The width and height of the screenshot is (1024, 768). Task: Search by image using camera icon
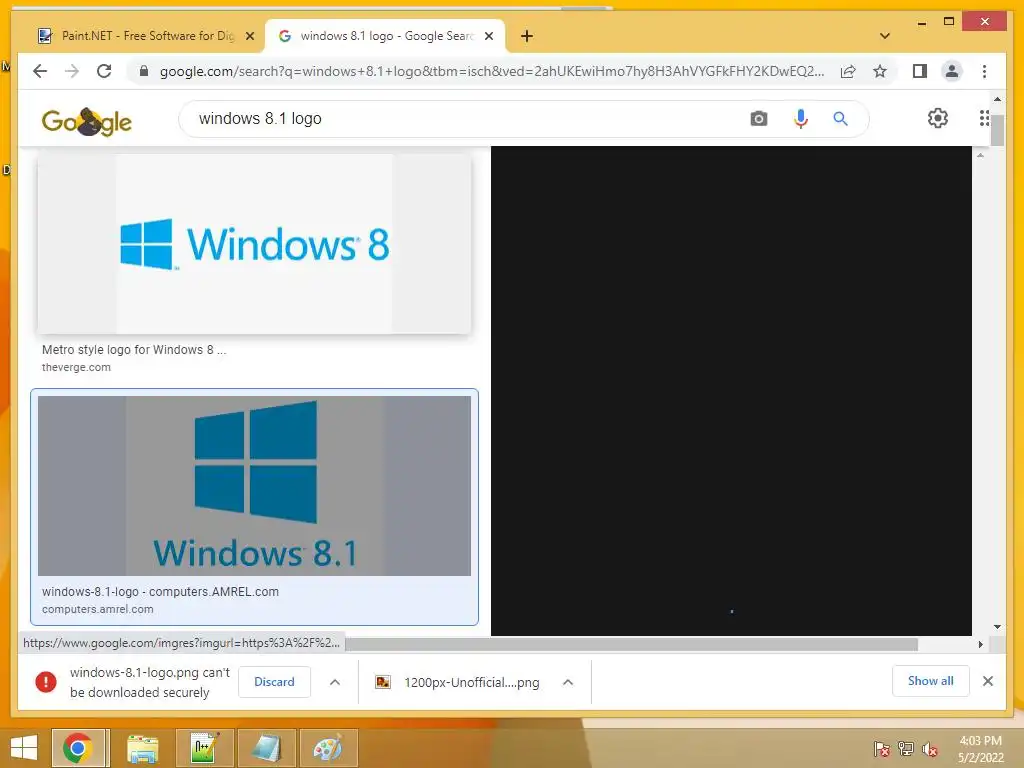[x=758, y=119]
